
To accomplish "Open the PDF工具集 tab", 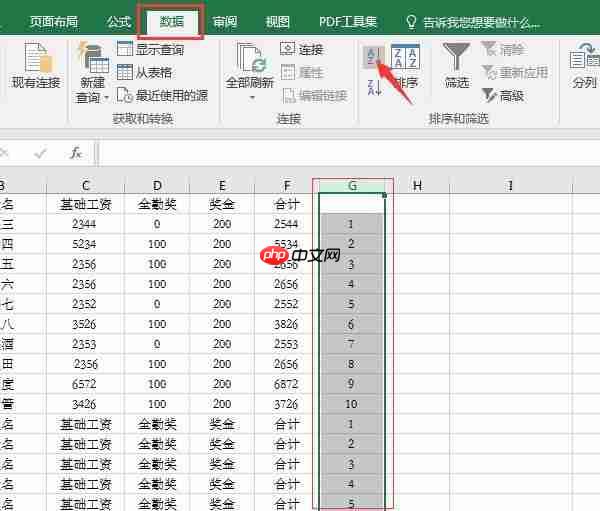I will [x=348, y=22].
